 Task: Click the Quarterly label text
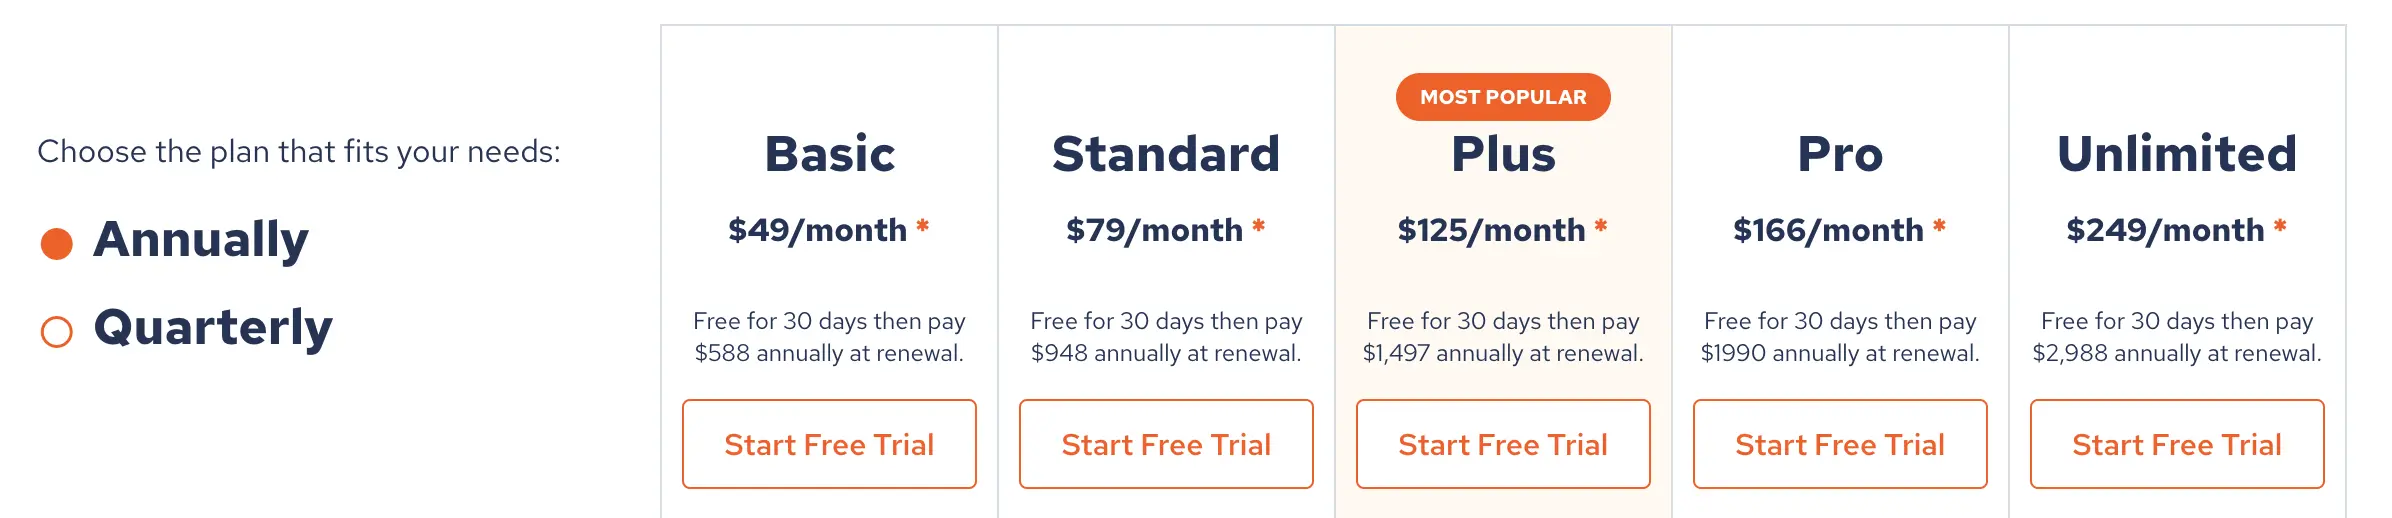click(x=213, y=328)
